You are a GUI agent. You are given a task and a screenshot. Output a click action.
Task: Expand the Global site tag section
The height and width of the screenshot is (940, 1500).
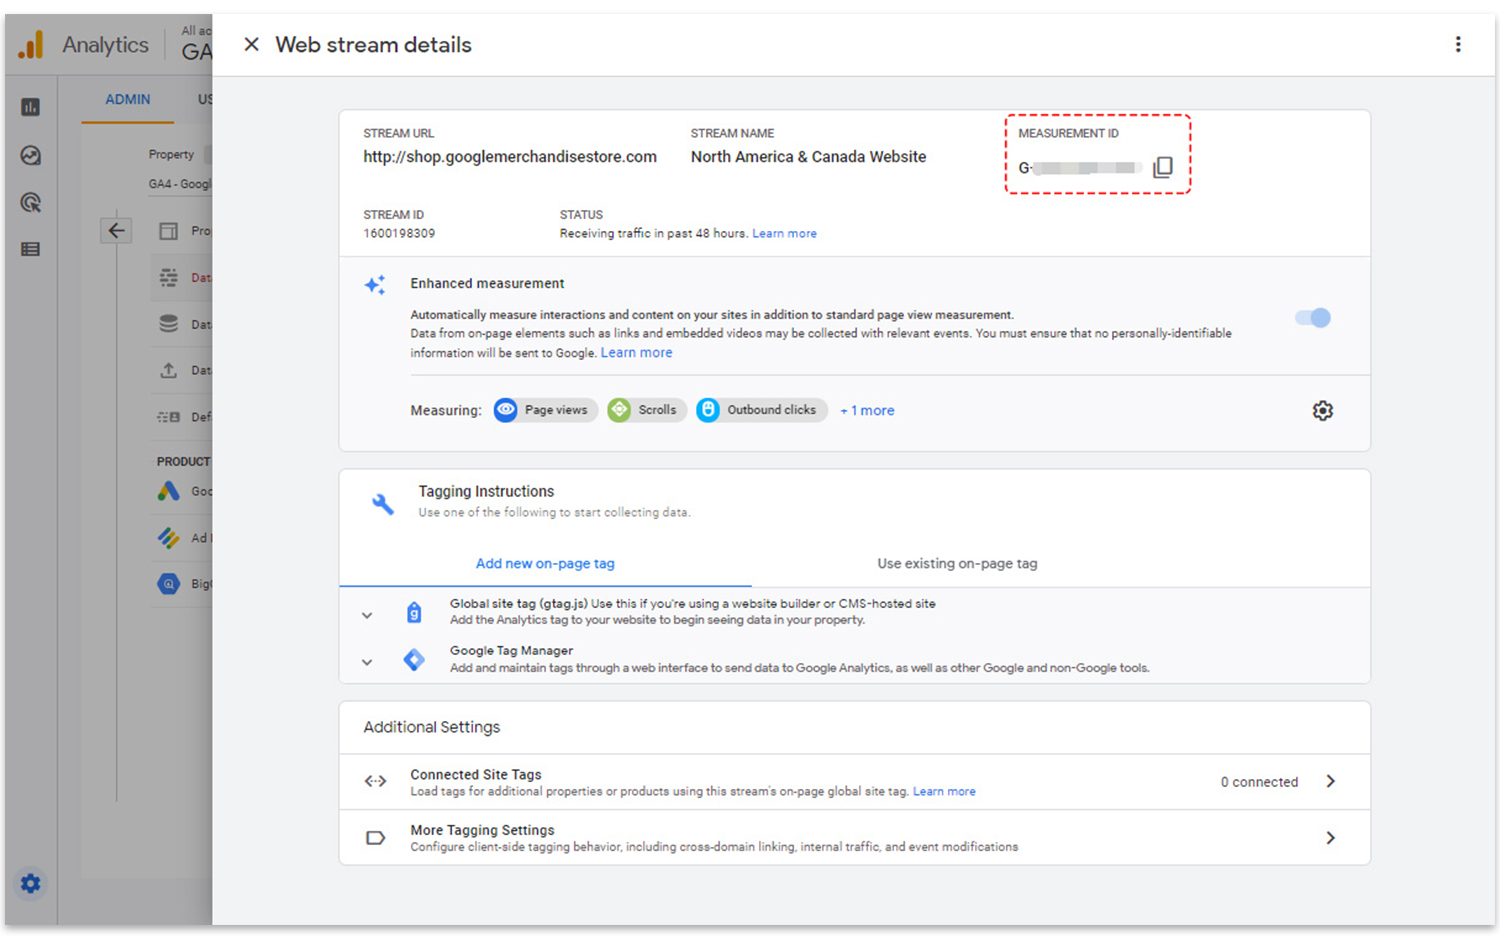pos(367,616)
